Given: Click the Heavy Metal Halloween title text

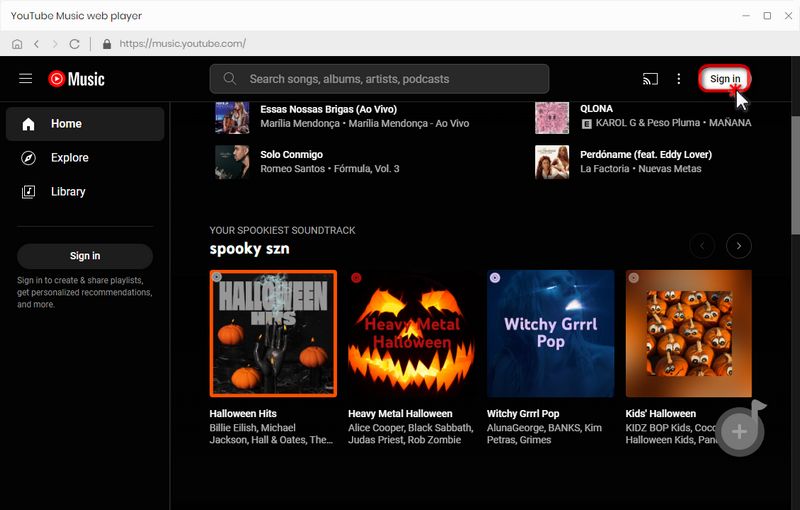Looking at the screenshot, I should (x=400, y=414).
